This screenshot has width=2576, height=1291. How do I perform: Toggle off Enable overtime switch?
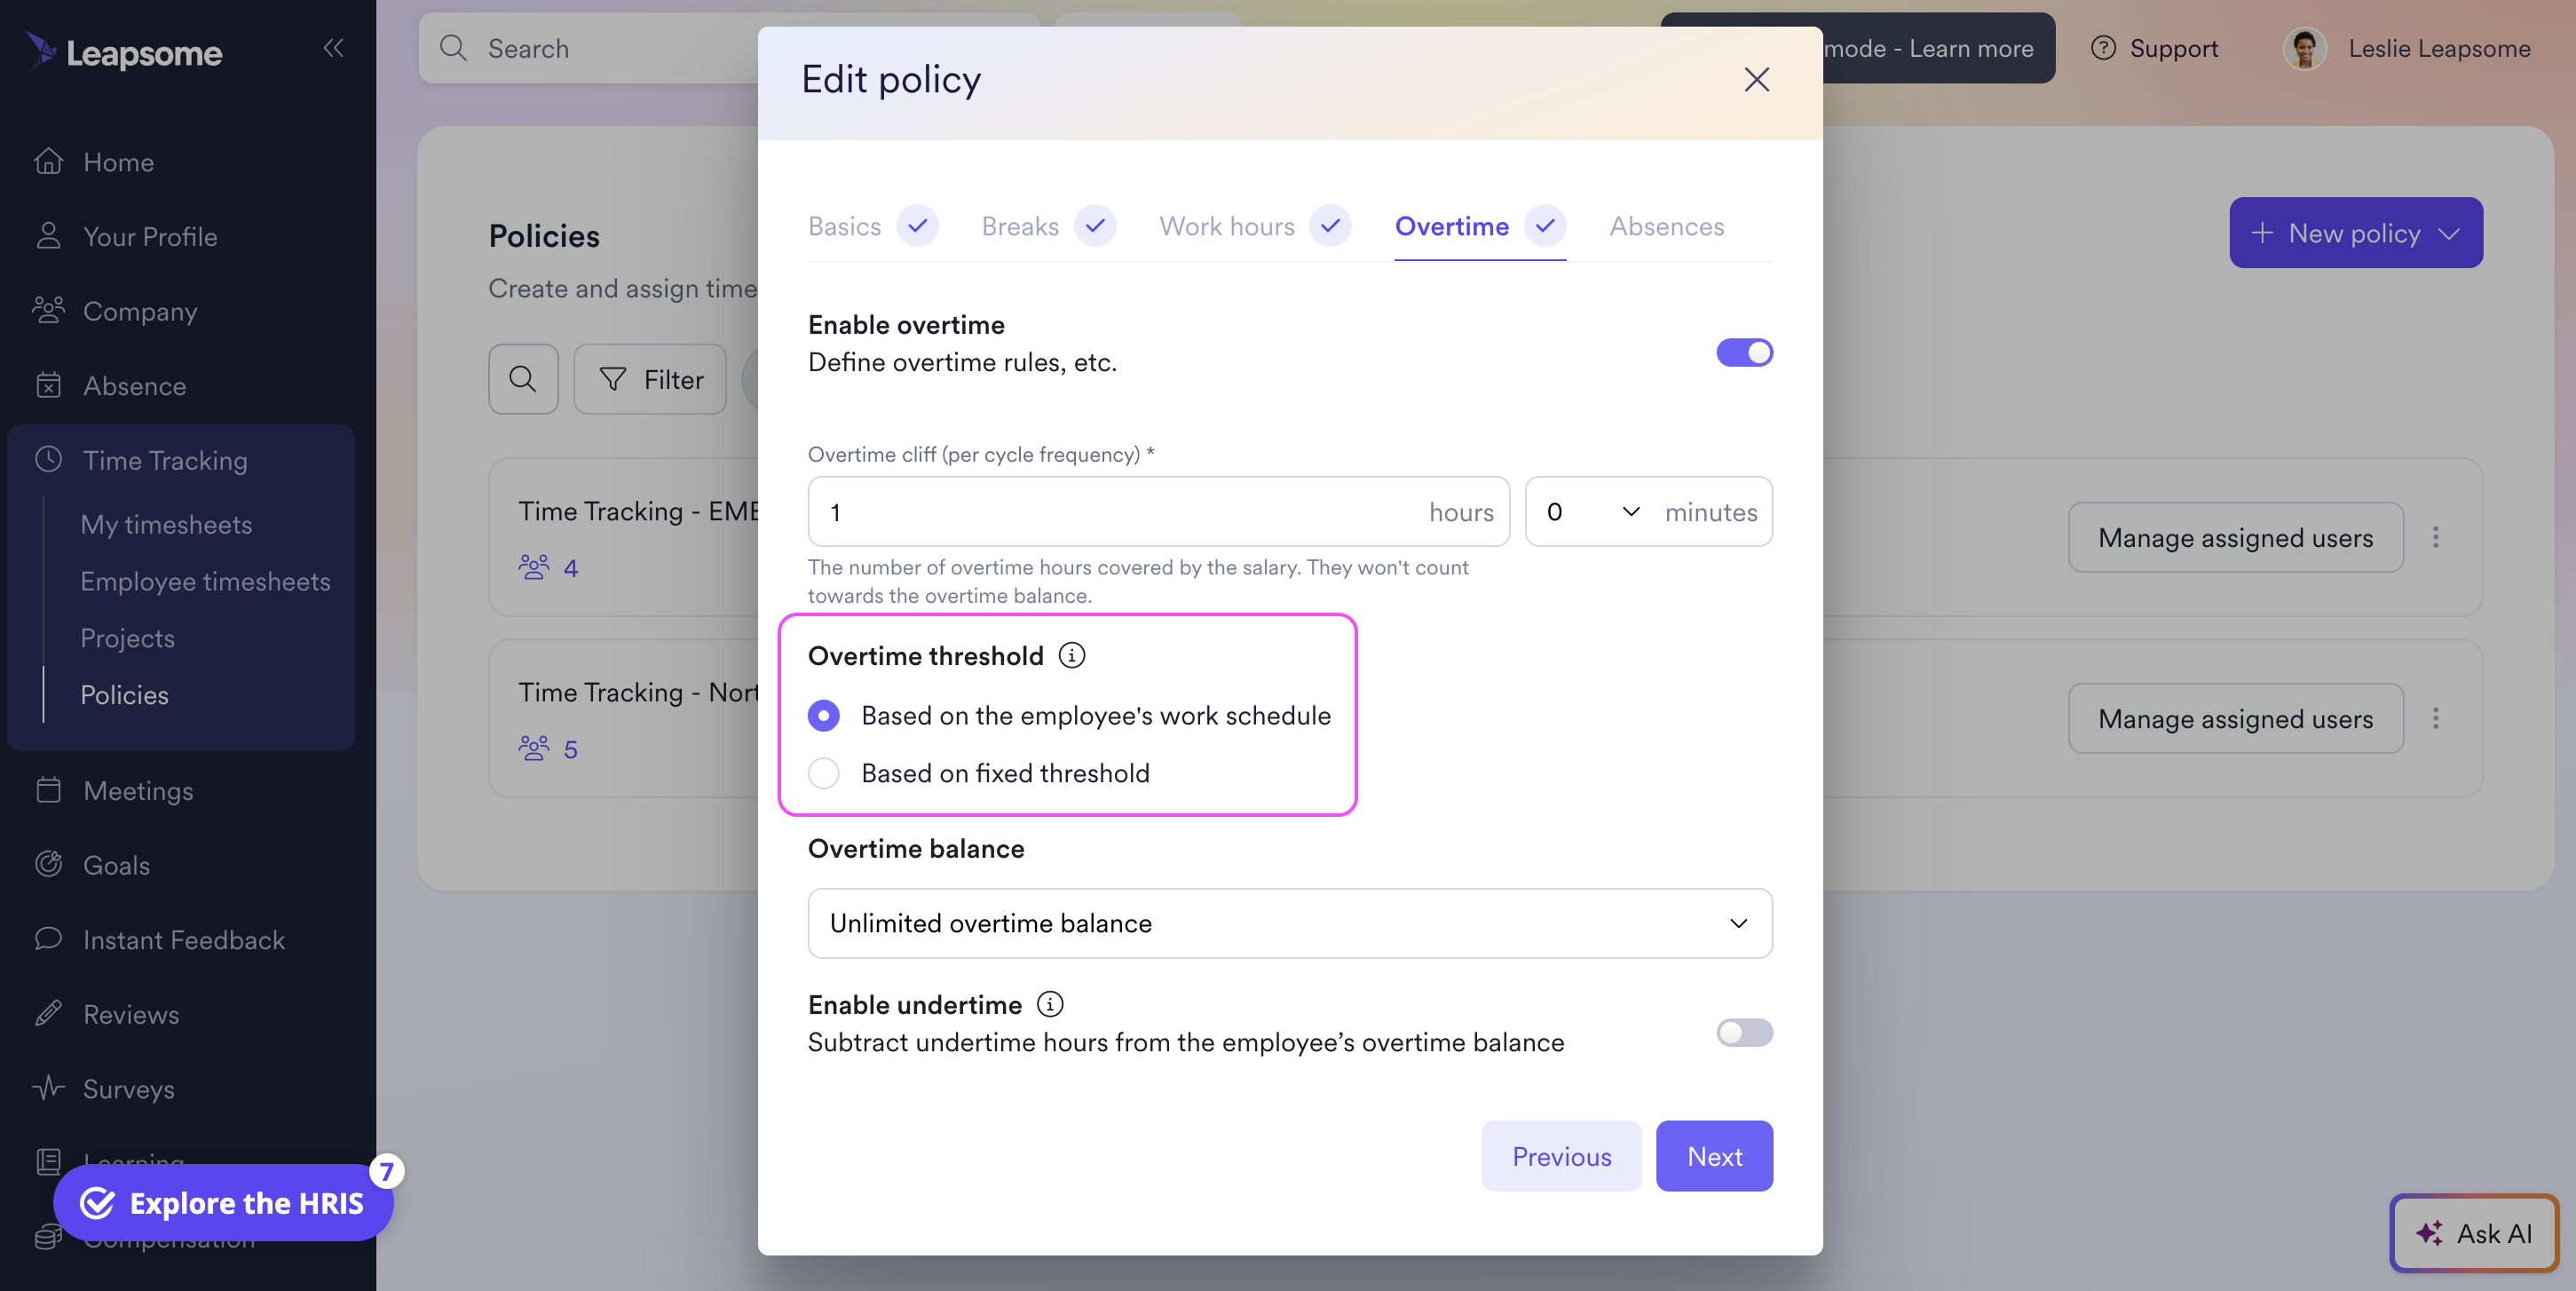(1744, 352)
